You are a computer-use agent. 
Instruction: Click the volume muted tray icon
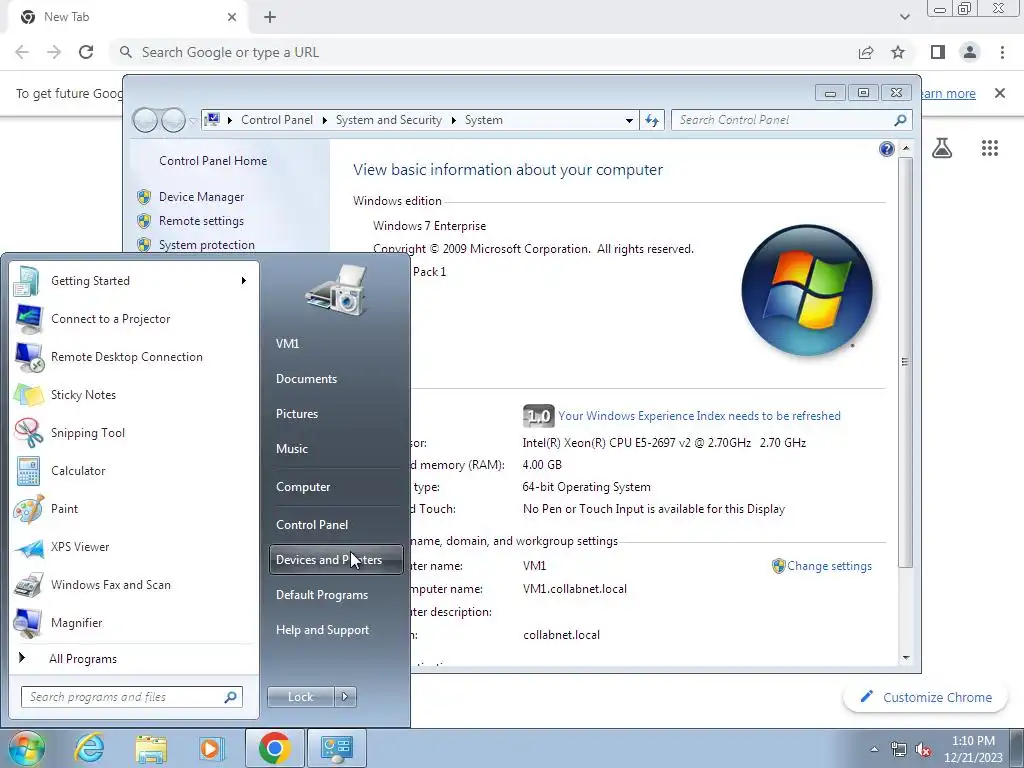(x=923, y=749)
